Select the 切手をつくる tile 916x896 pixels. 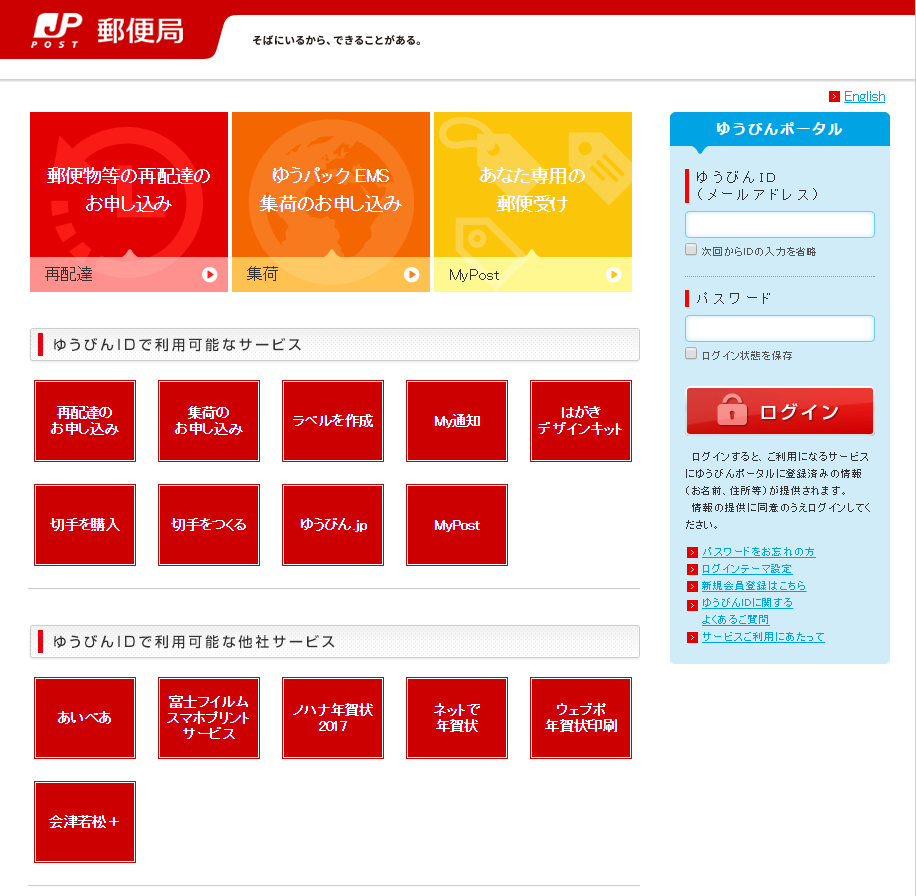(209, 525)
